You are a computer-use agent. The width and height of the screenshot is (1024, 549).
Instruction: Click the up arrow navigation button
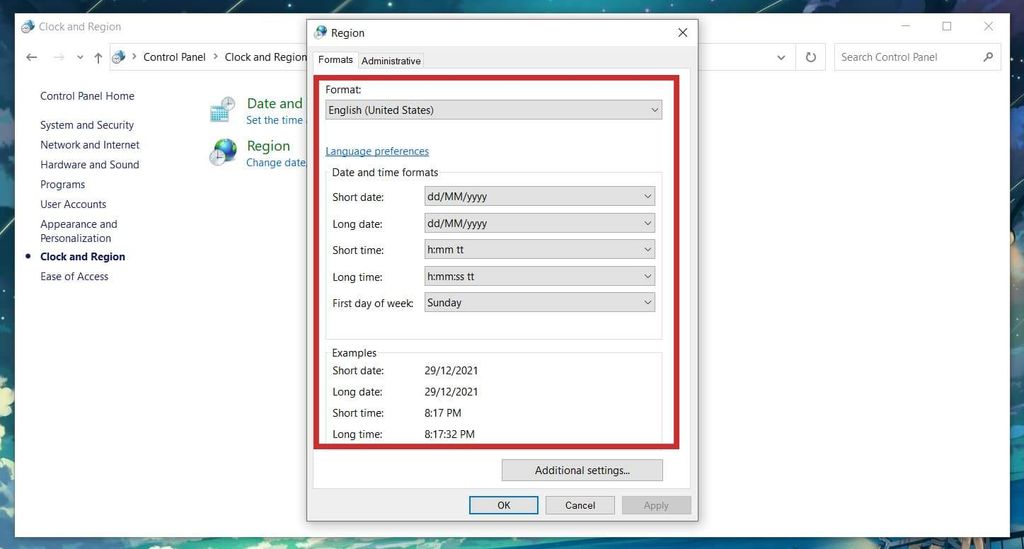[98, 58]
